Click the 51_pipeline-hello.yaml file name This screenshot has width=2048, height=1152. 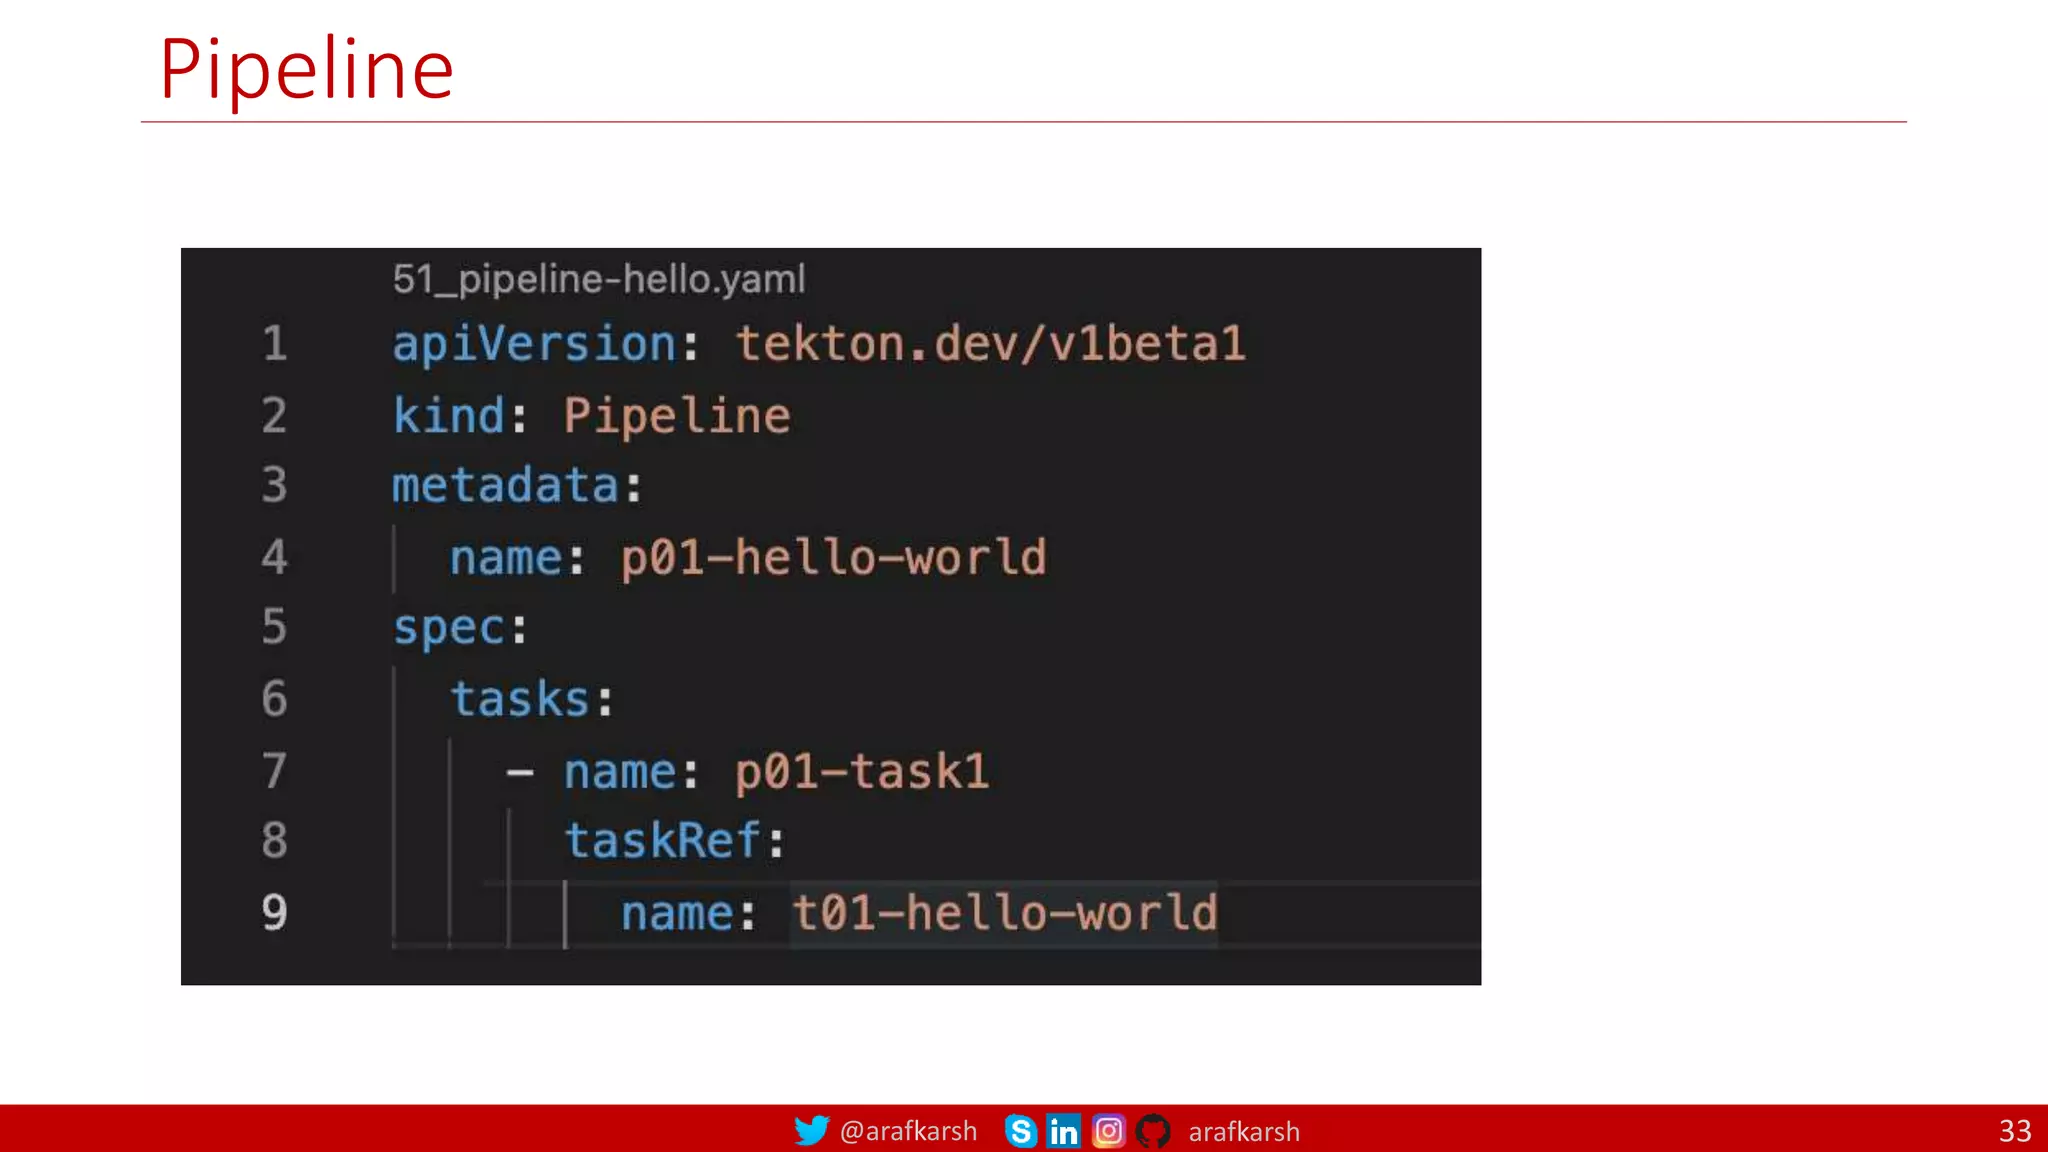(x=598, y=279)
